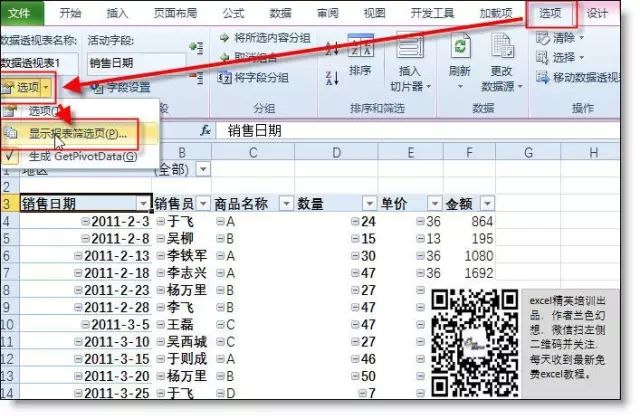Click 取消组合 ungroup icon
This screenshot has width=640, height=419.
click(224, 58)
